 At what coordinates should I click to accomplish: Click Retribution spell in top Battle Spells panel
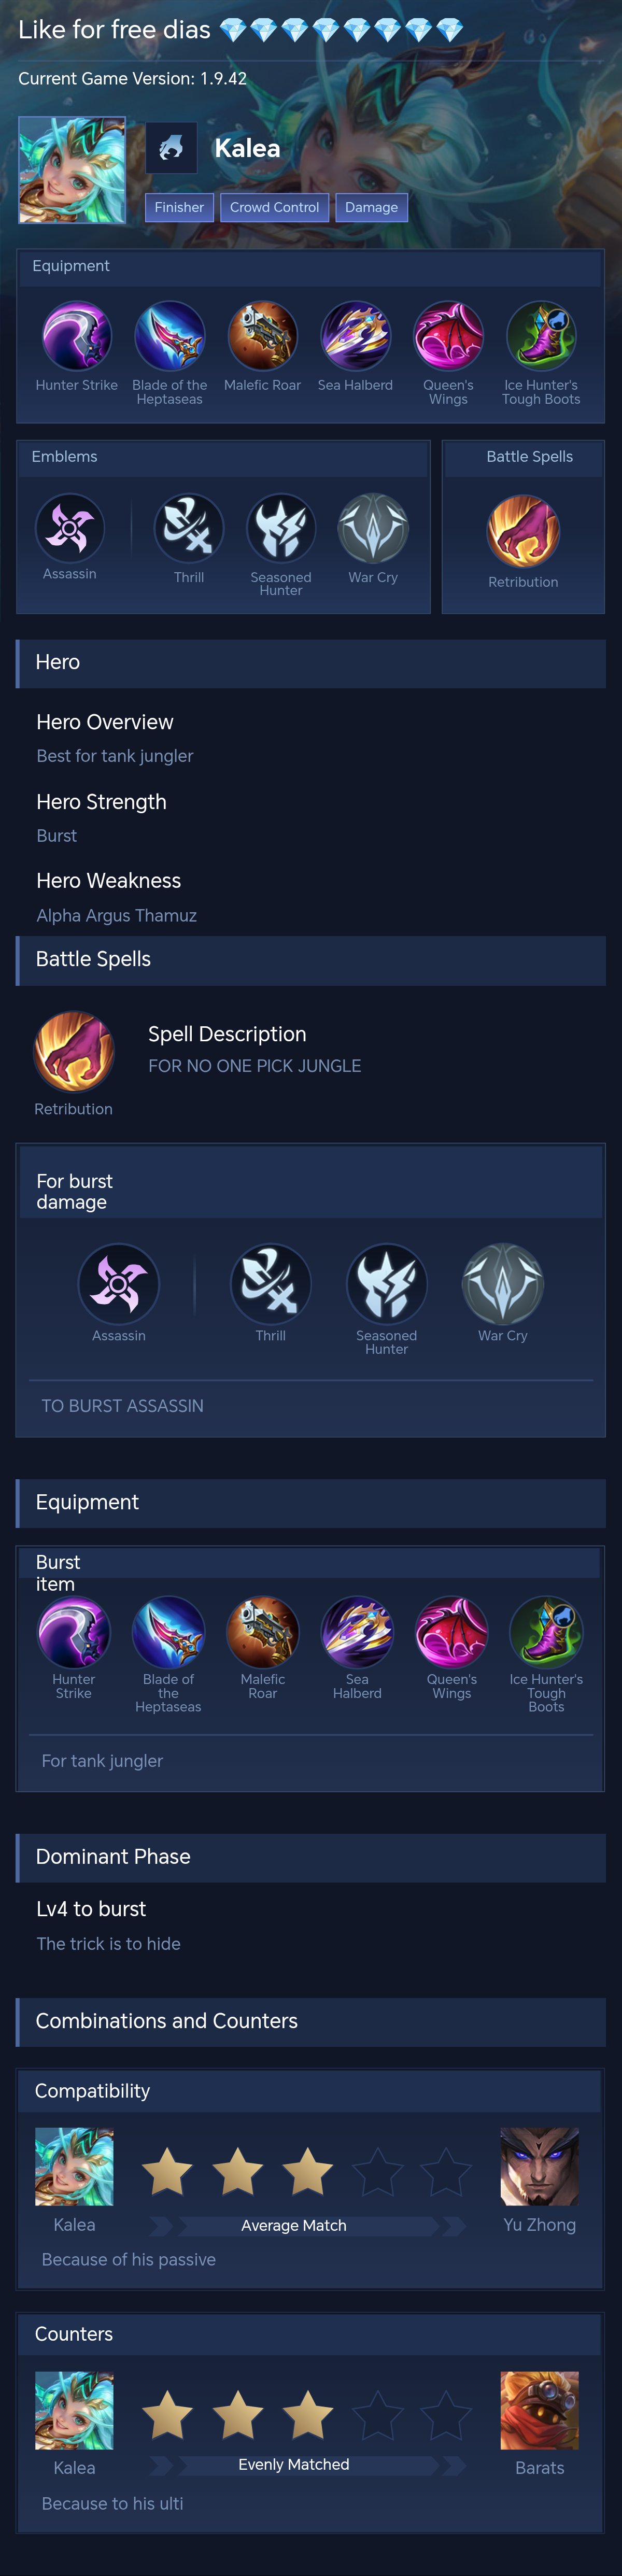click(x=523, y=531)
